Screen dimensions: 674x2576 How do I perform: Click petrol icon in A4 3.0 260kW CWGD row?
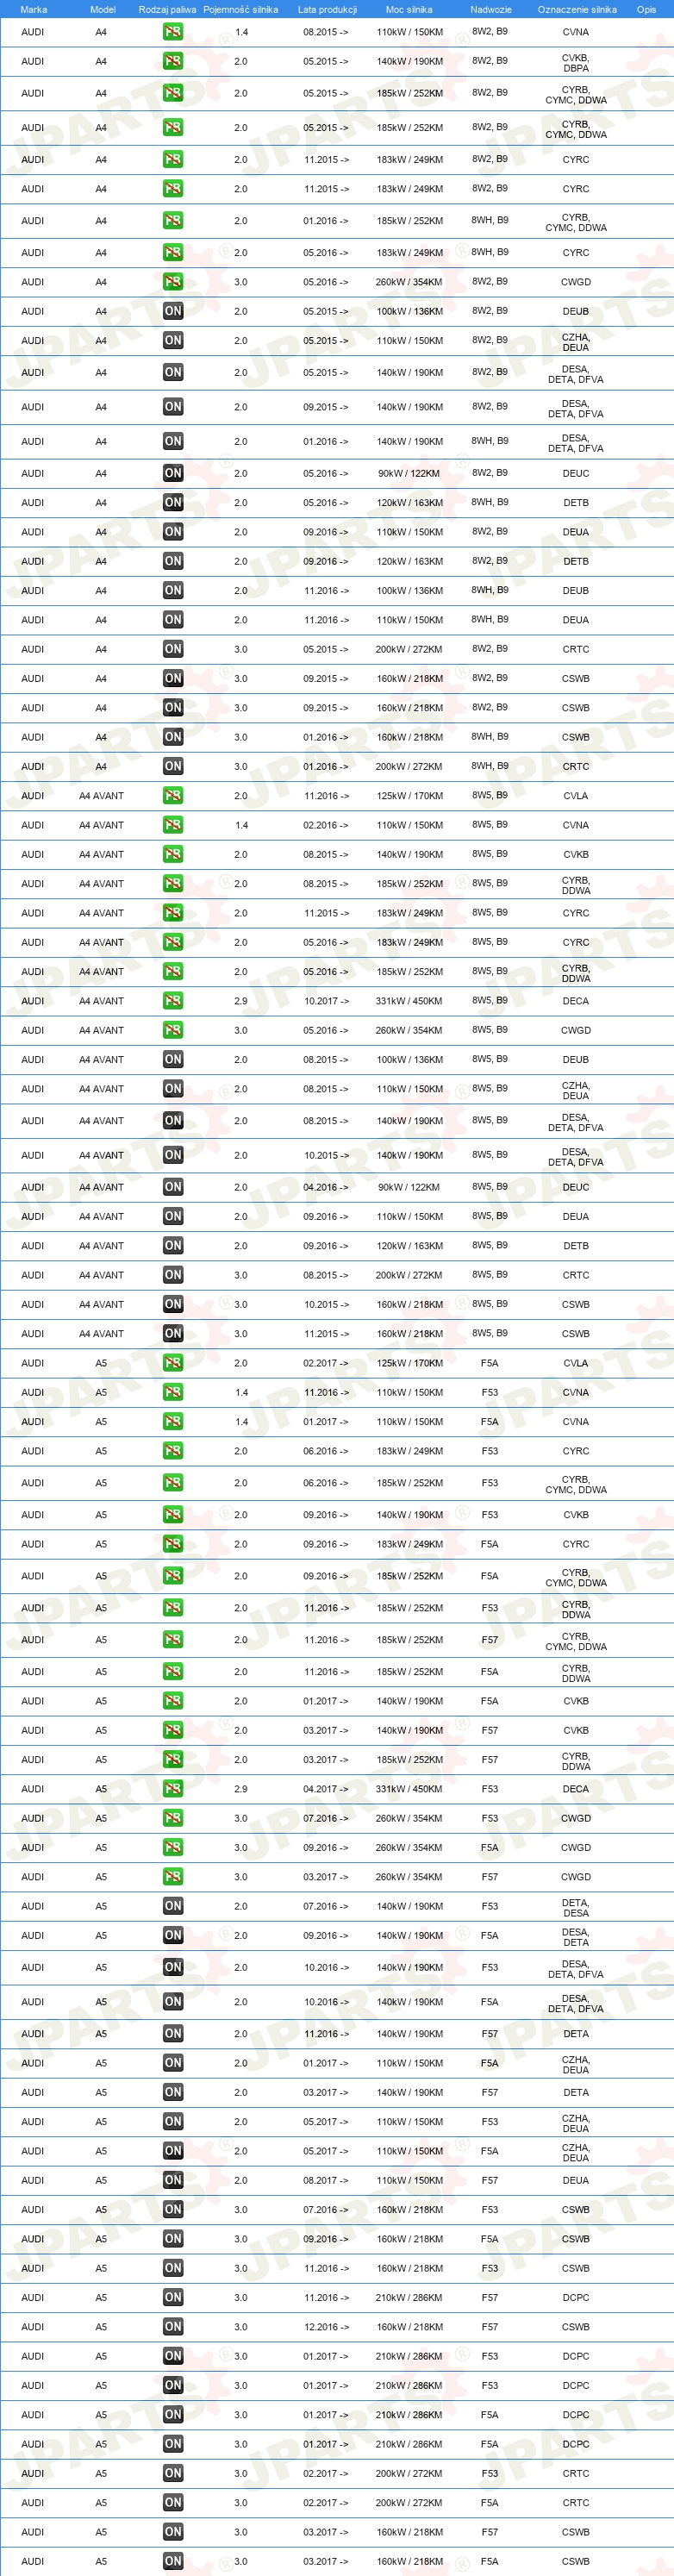coord(173,282)
